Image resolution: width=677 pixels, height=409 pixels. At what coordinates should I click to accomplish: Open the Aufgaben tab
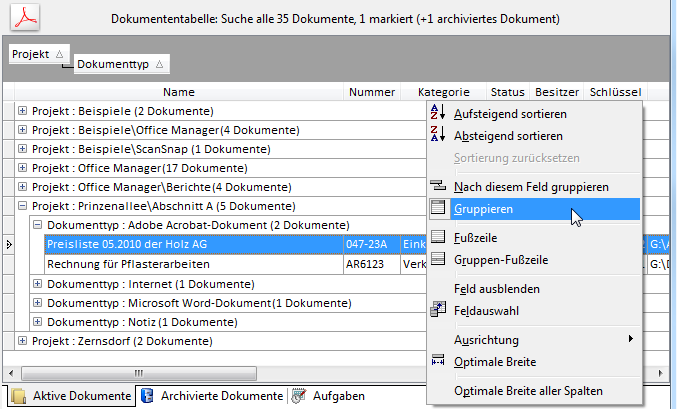coord(335,396)
